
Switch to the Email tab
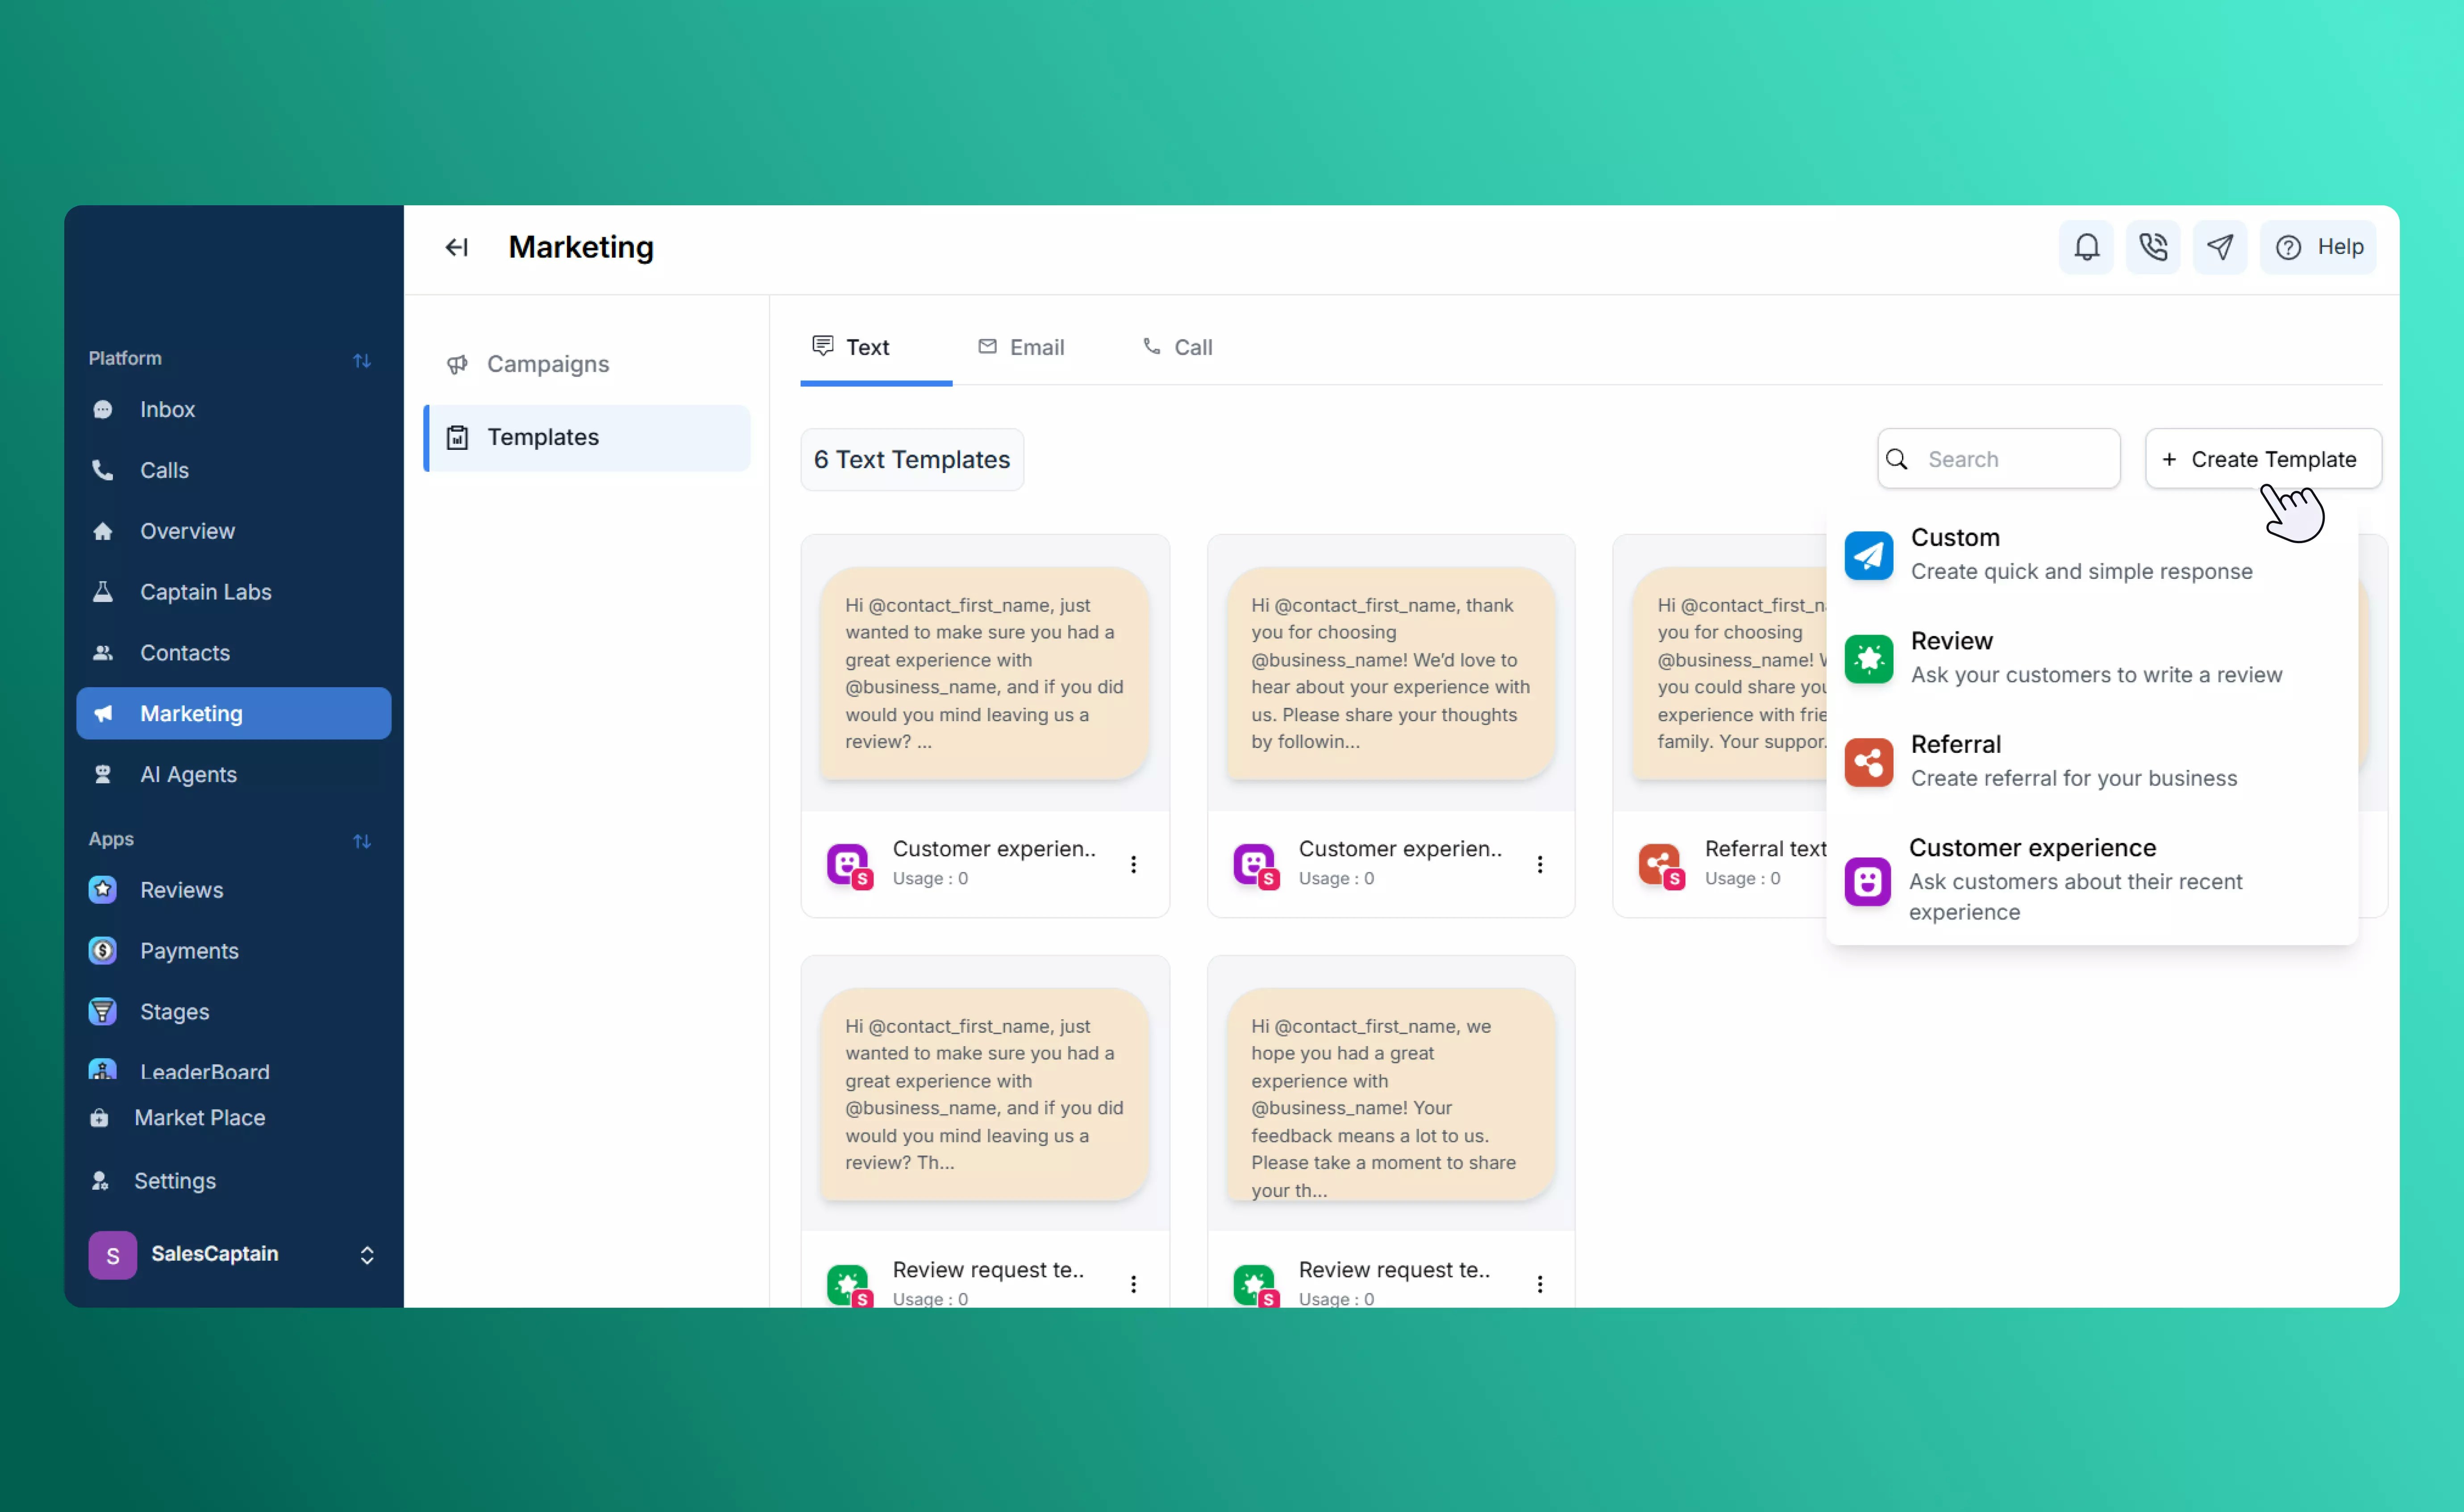(x=1021, y=347)
